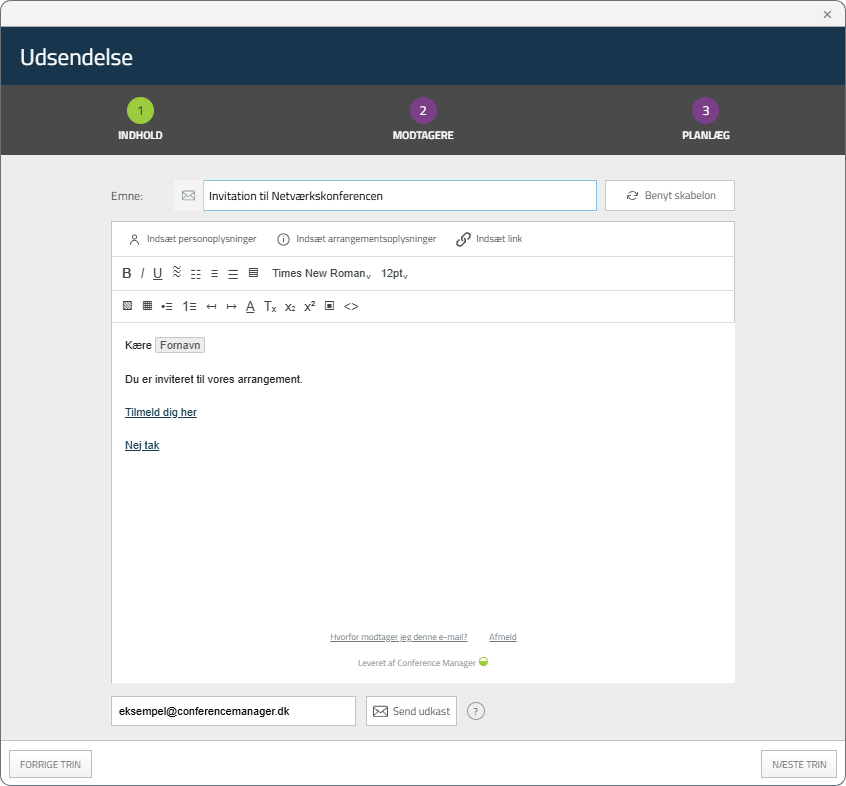The height and width of the screenshot is (786, 846).
Task: Justify text with the filled-lines icon
Action: tap(254, 272)
